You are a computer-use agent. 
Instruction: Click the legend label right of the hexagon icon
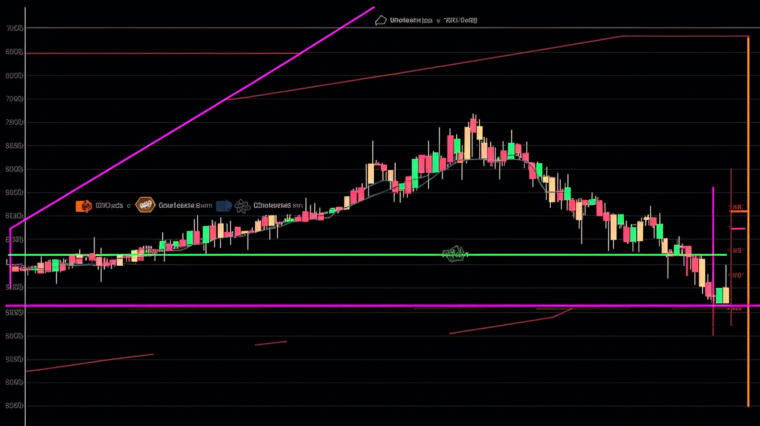click(180, 206)
